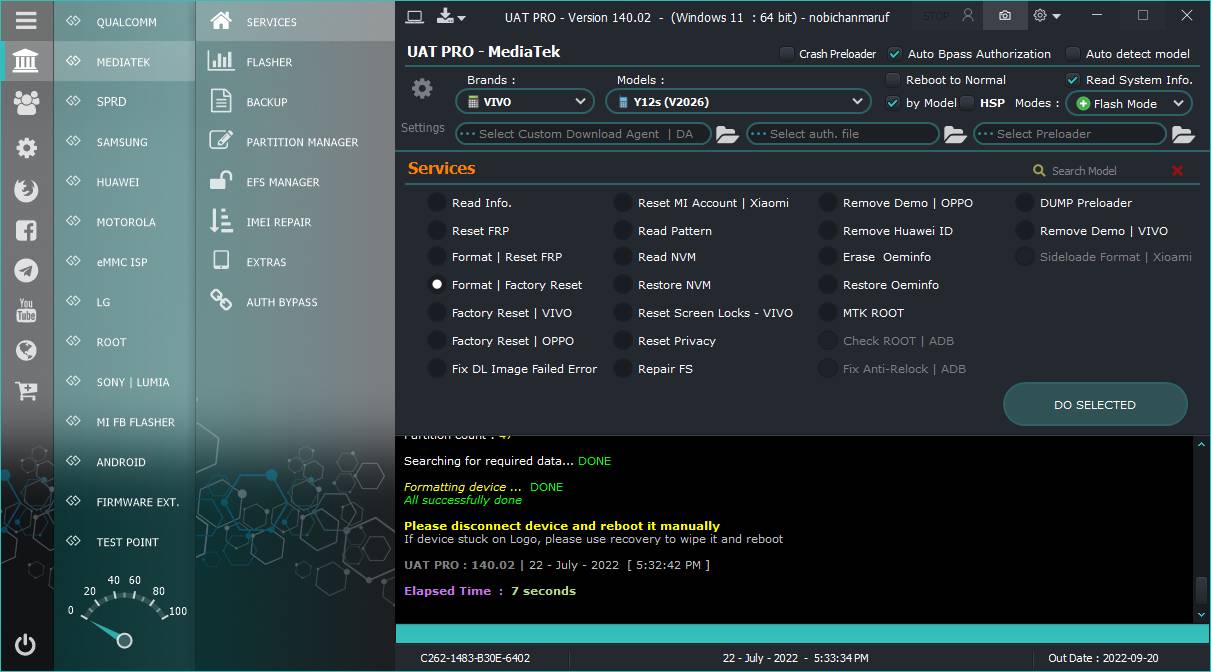Open the eMMC ISP section
The image size is (1211, 672).
[x=125, y=262]
